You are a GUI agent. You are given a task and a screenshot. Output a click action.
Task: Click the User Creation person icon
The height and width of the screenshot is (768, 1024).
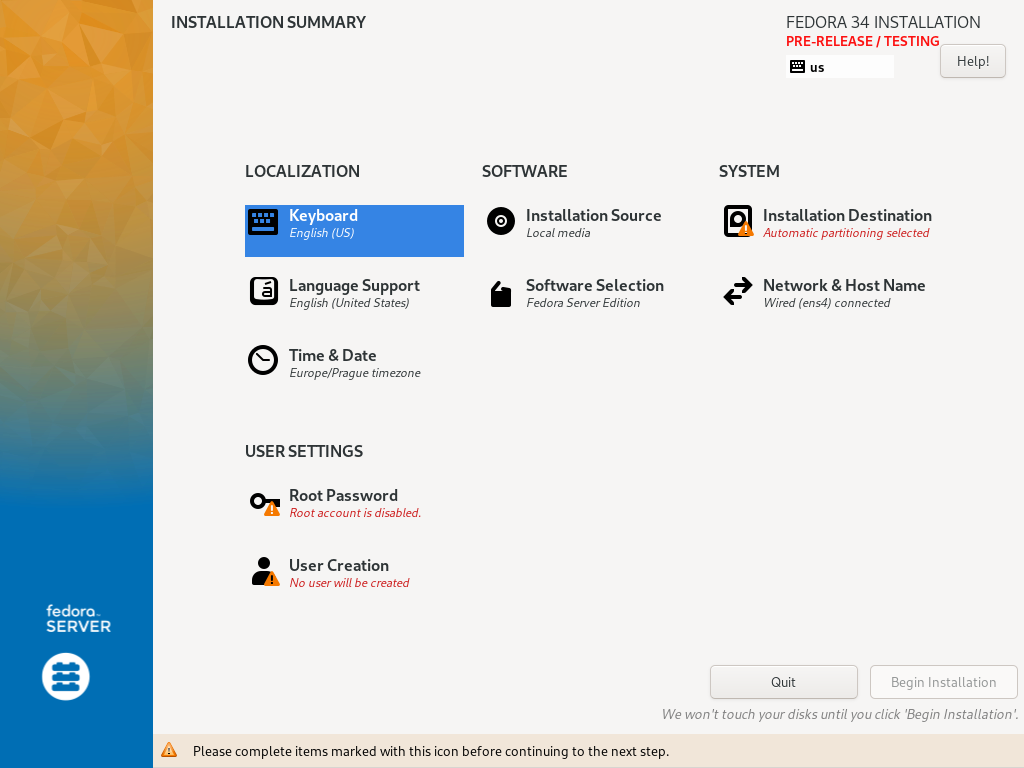[x=265, y=571]
